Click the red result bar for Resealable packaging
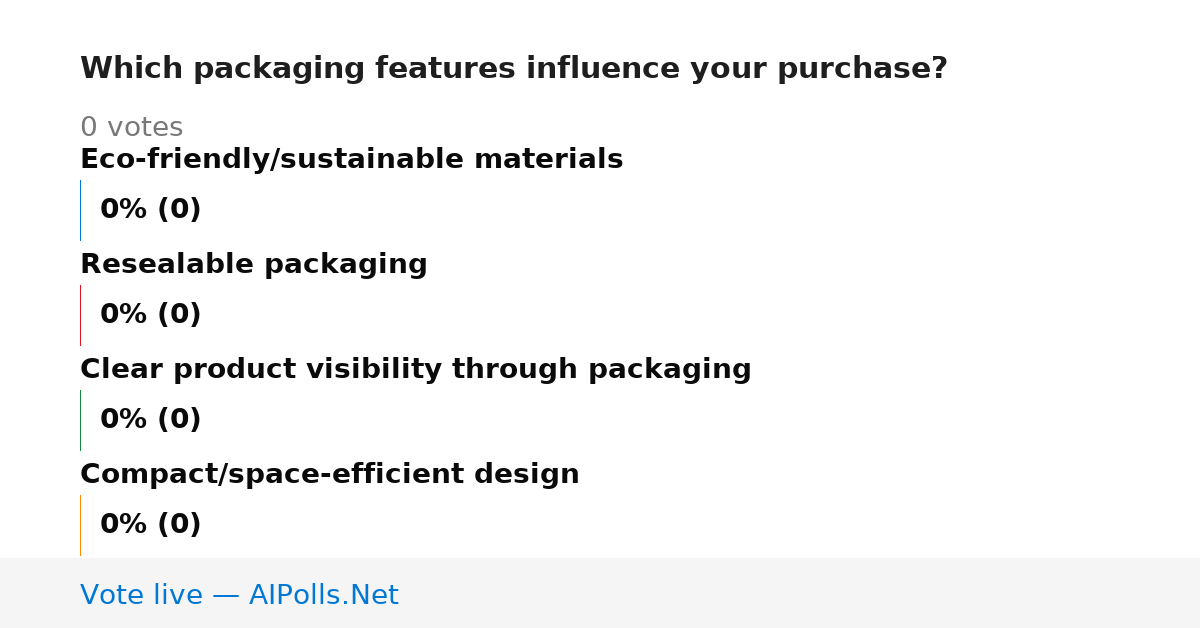1200x628 pixels. 80,315
